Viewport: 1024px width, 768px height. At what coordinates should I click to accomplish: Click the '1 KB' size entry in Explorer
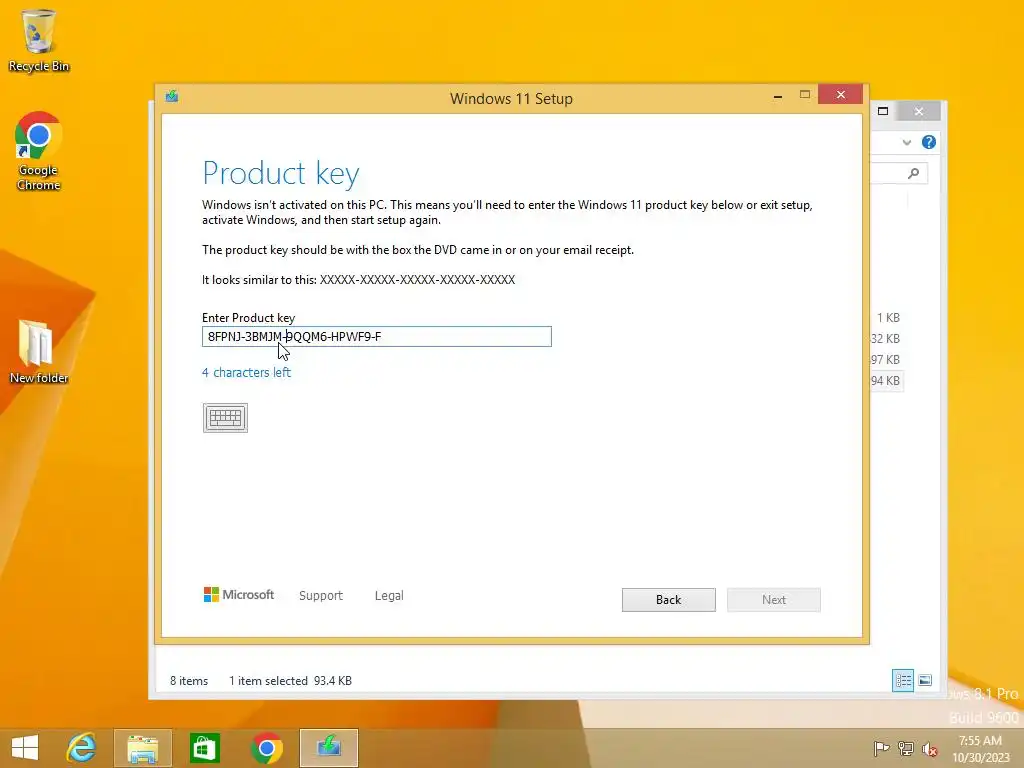coord(888,318)
